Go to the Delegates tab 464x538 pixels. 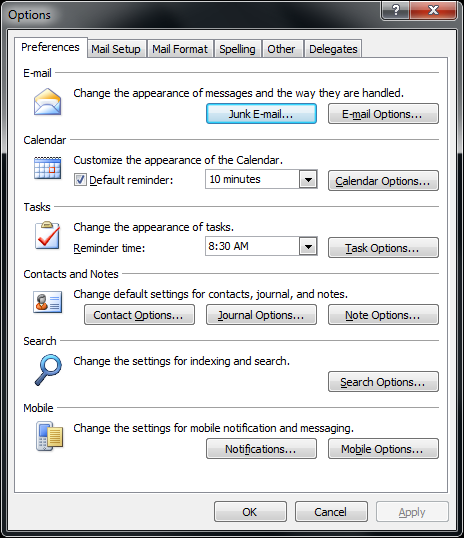click(333, 49)
